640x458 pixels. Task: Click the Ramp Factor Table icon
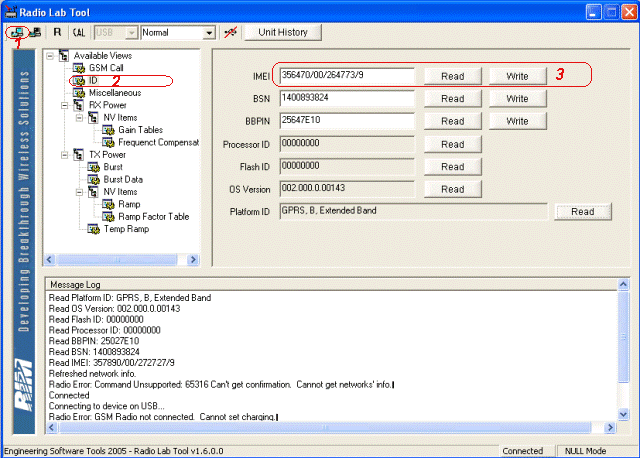click(x=108, y=217)
